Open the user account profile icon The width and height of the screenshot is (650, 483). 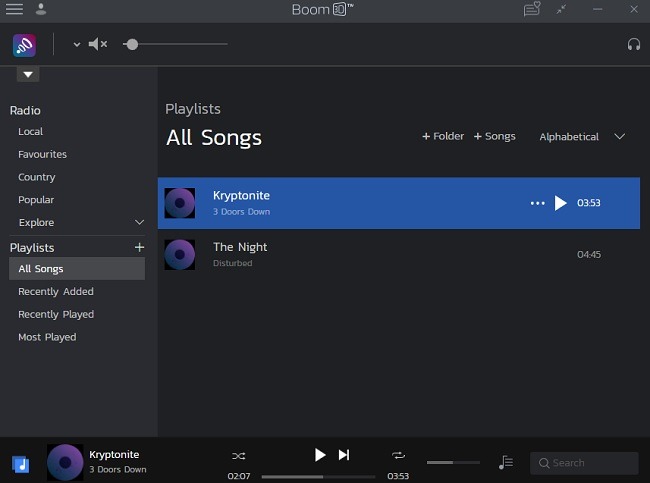click(41, 9)
